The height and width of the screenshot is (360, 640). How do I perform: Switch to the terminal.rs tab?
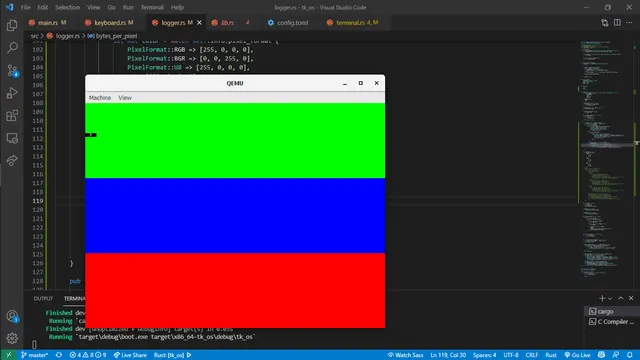pyautogui.click(x=353, y=23)
